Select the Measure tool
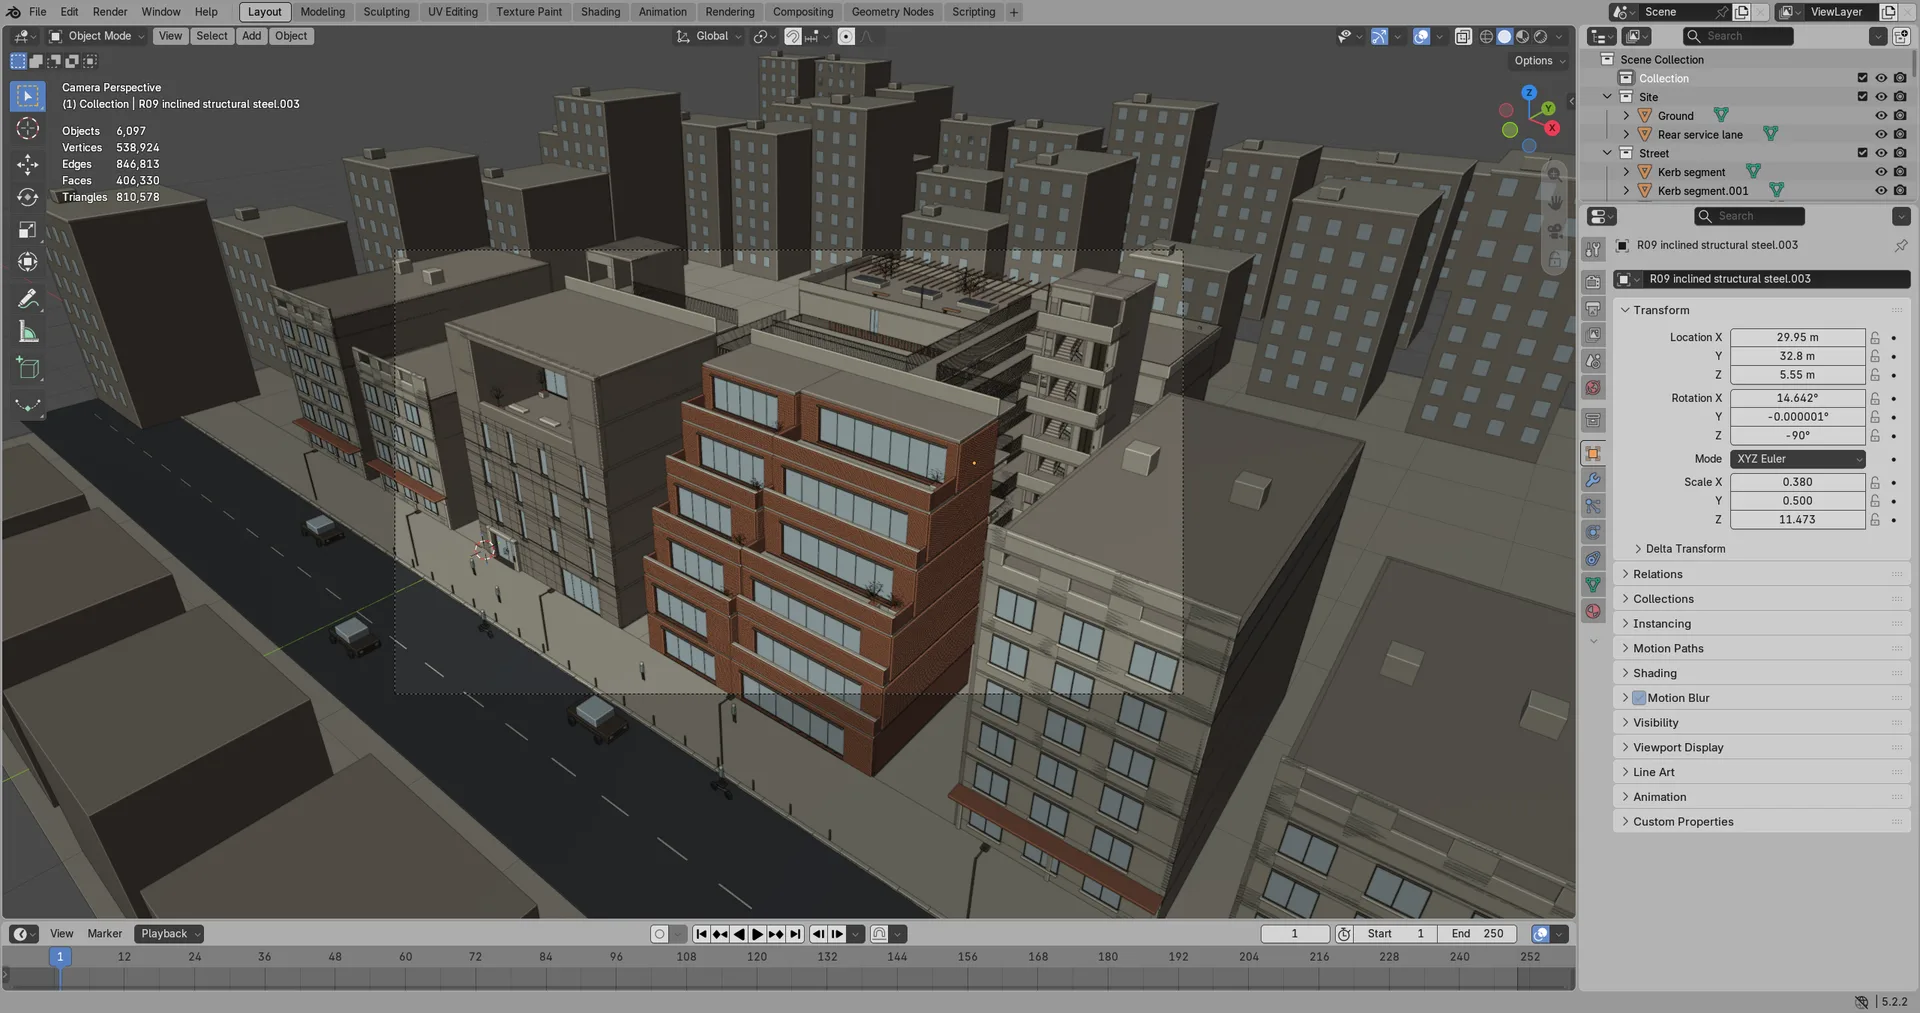Viewport: 1920px width, 1013px height. tap(28, 332)
